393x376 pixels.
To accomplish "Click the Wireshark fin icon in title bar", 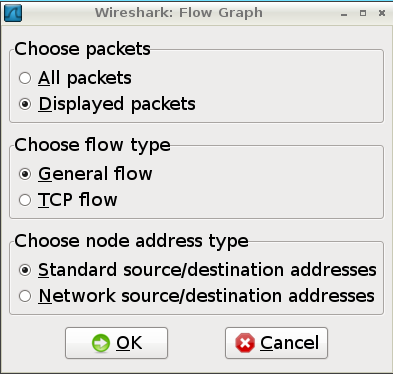I will [13, 13].
